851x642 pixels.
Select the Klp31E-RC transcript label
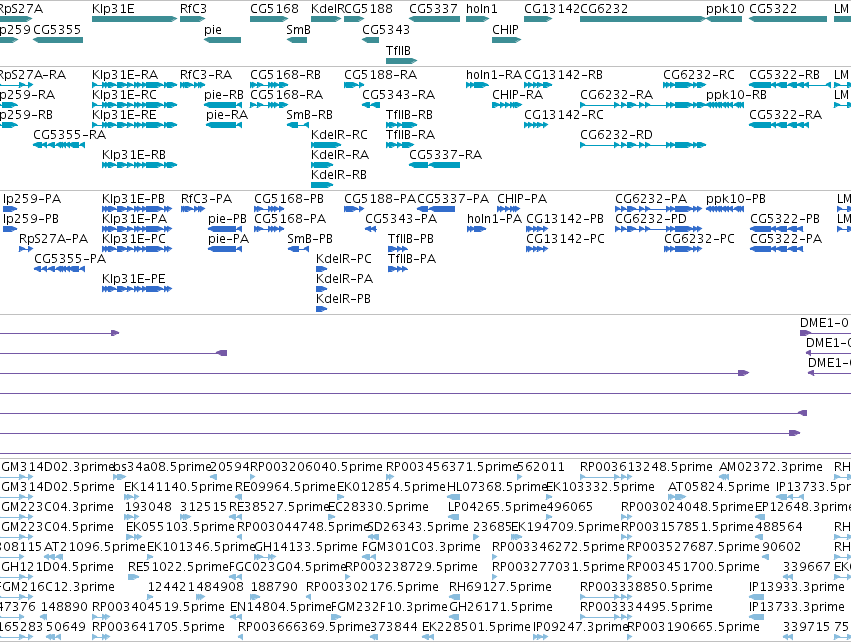(124, 94)
